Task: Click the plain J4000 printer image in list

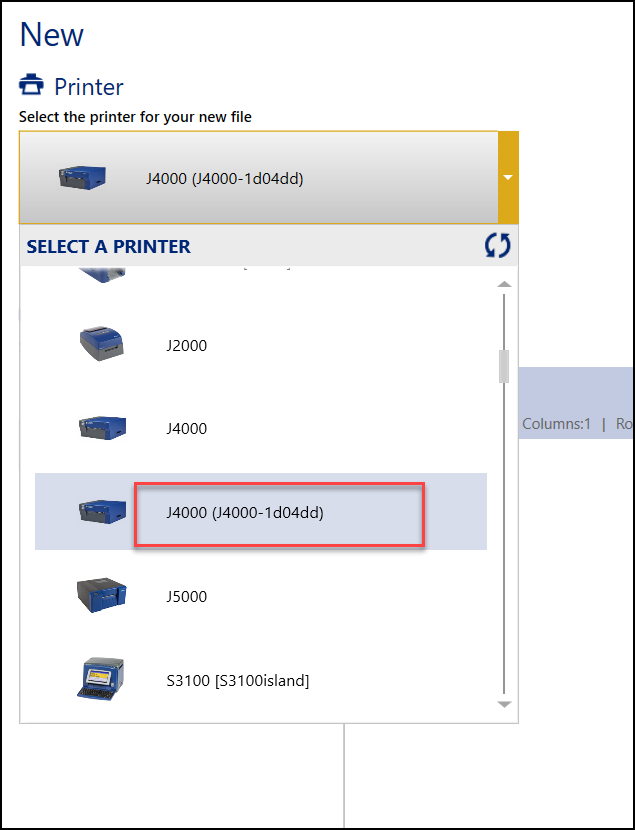Action: (x=102, y=428)
